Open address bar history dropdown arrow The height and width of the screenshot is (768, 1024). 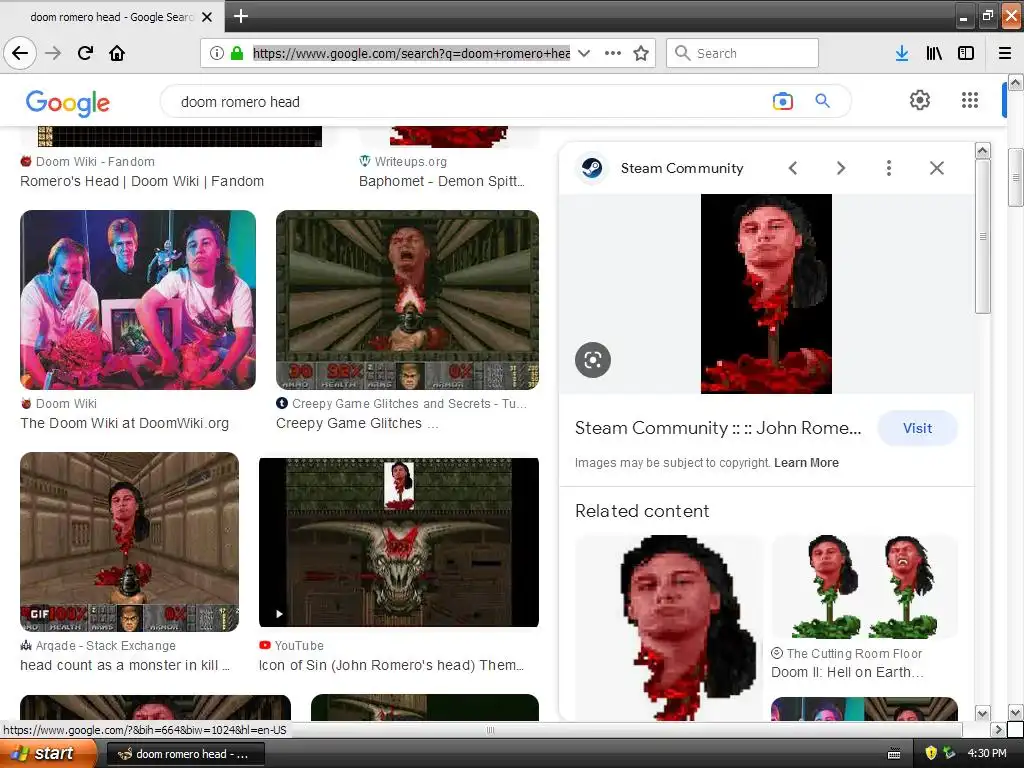click(584, 53)
